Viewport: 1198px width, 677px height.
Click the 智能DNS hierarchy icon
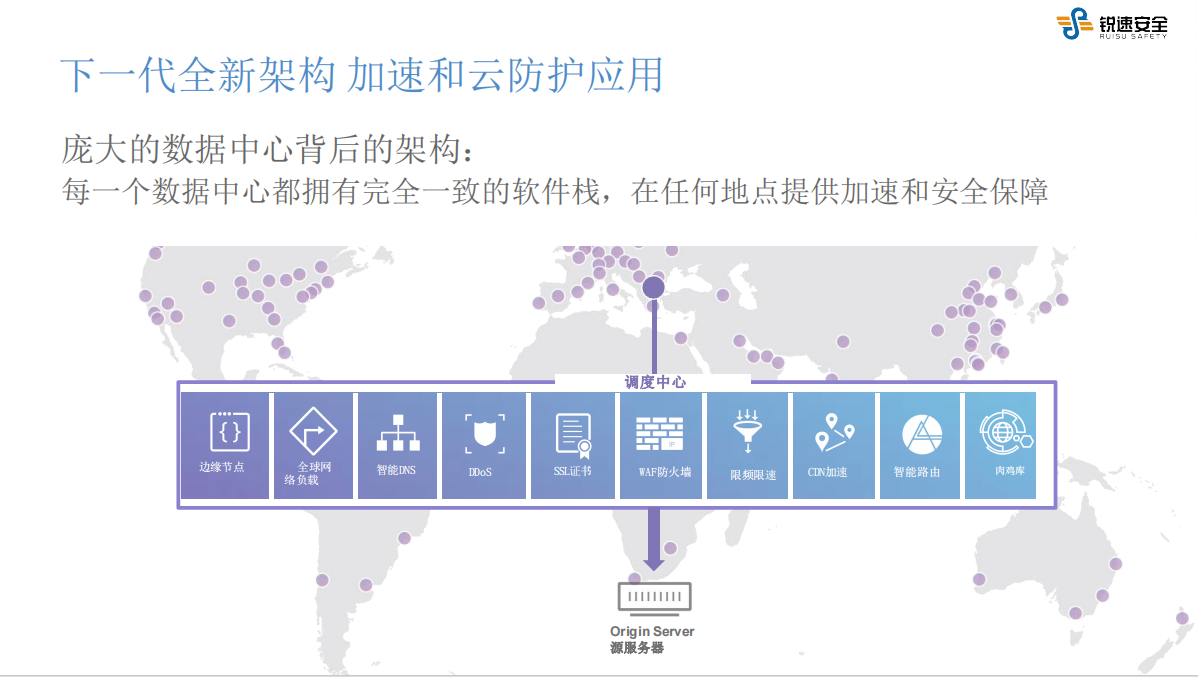[x=397, y=433]
